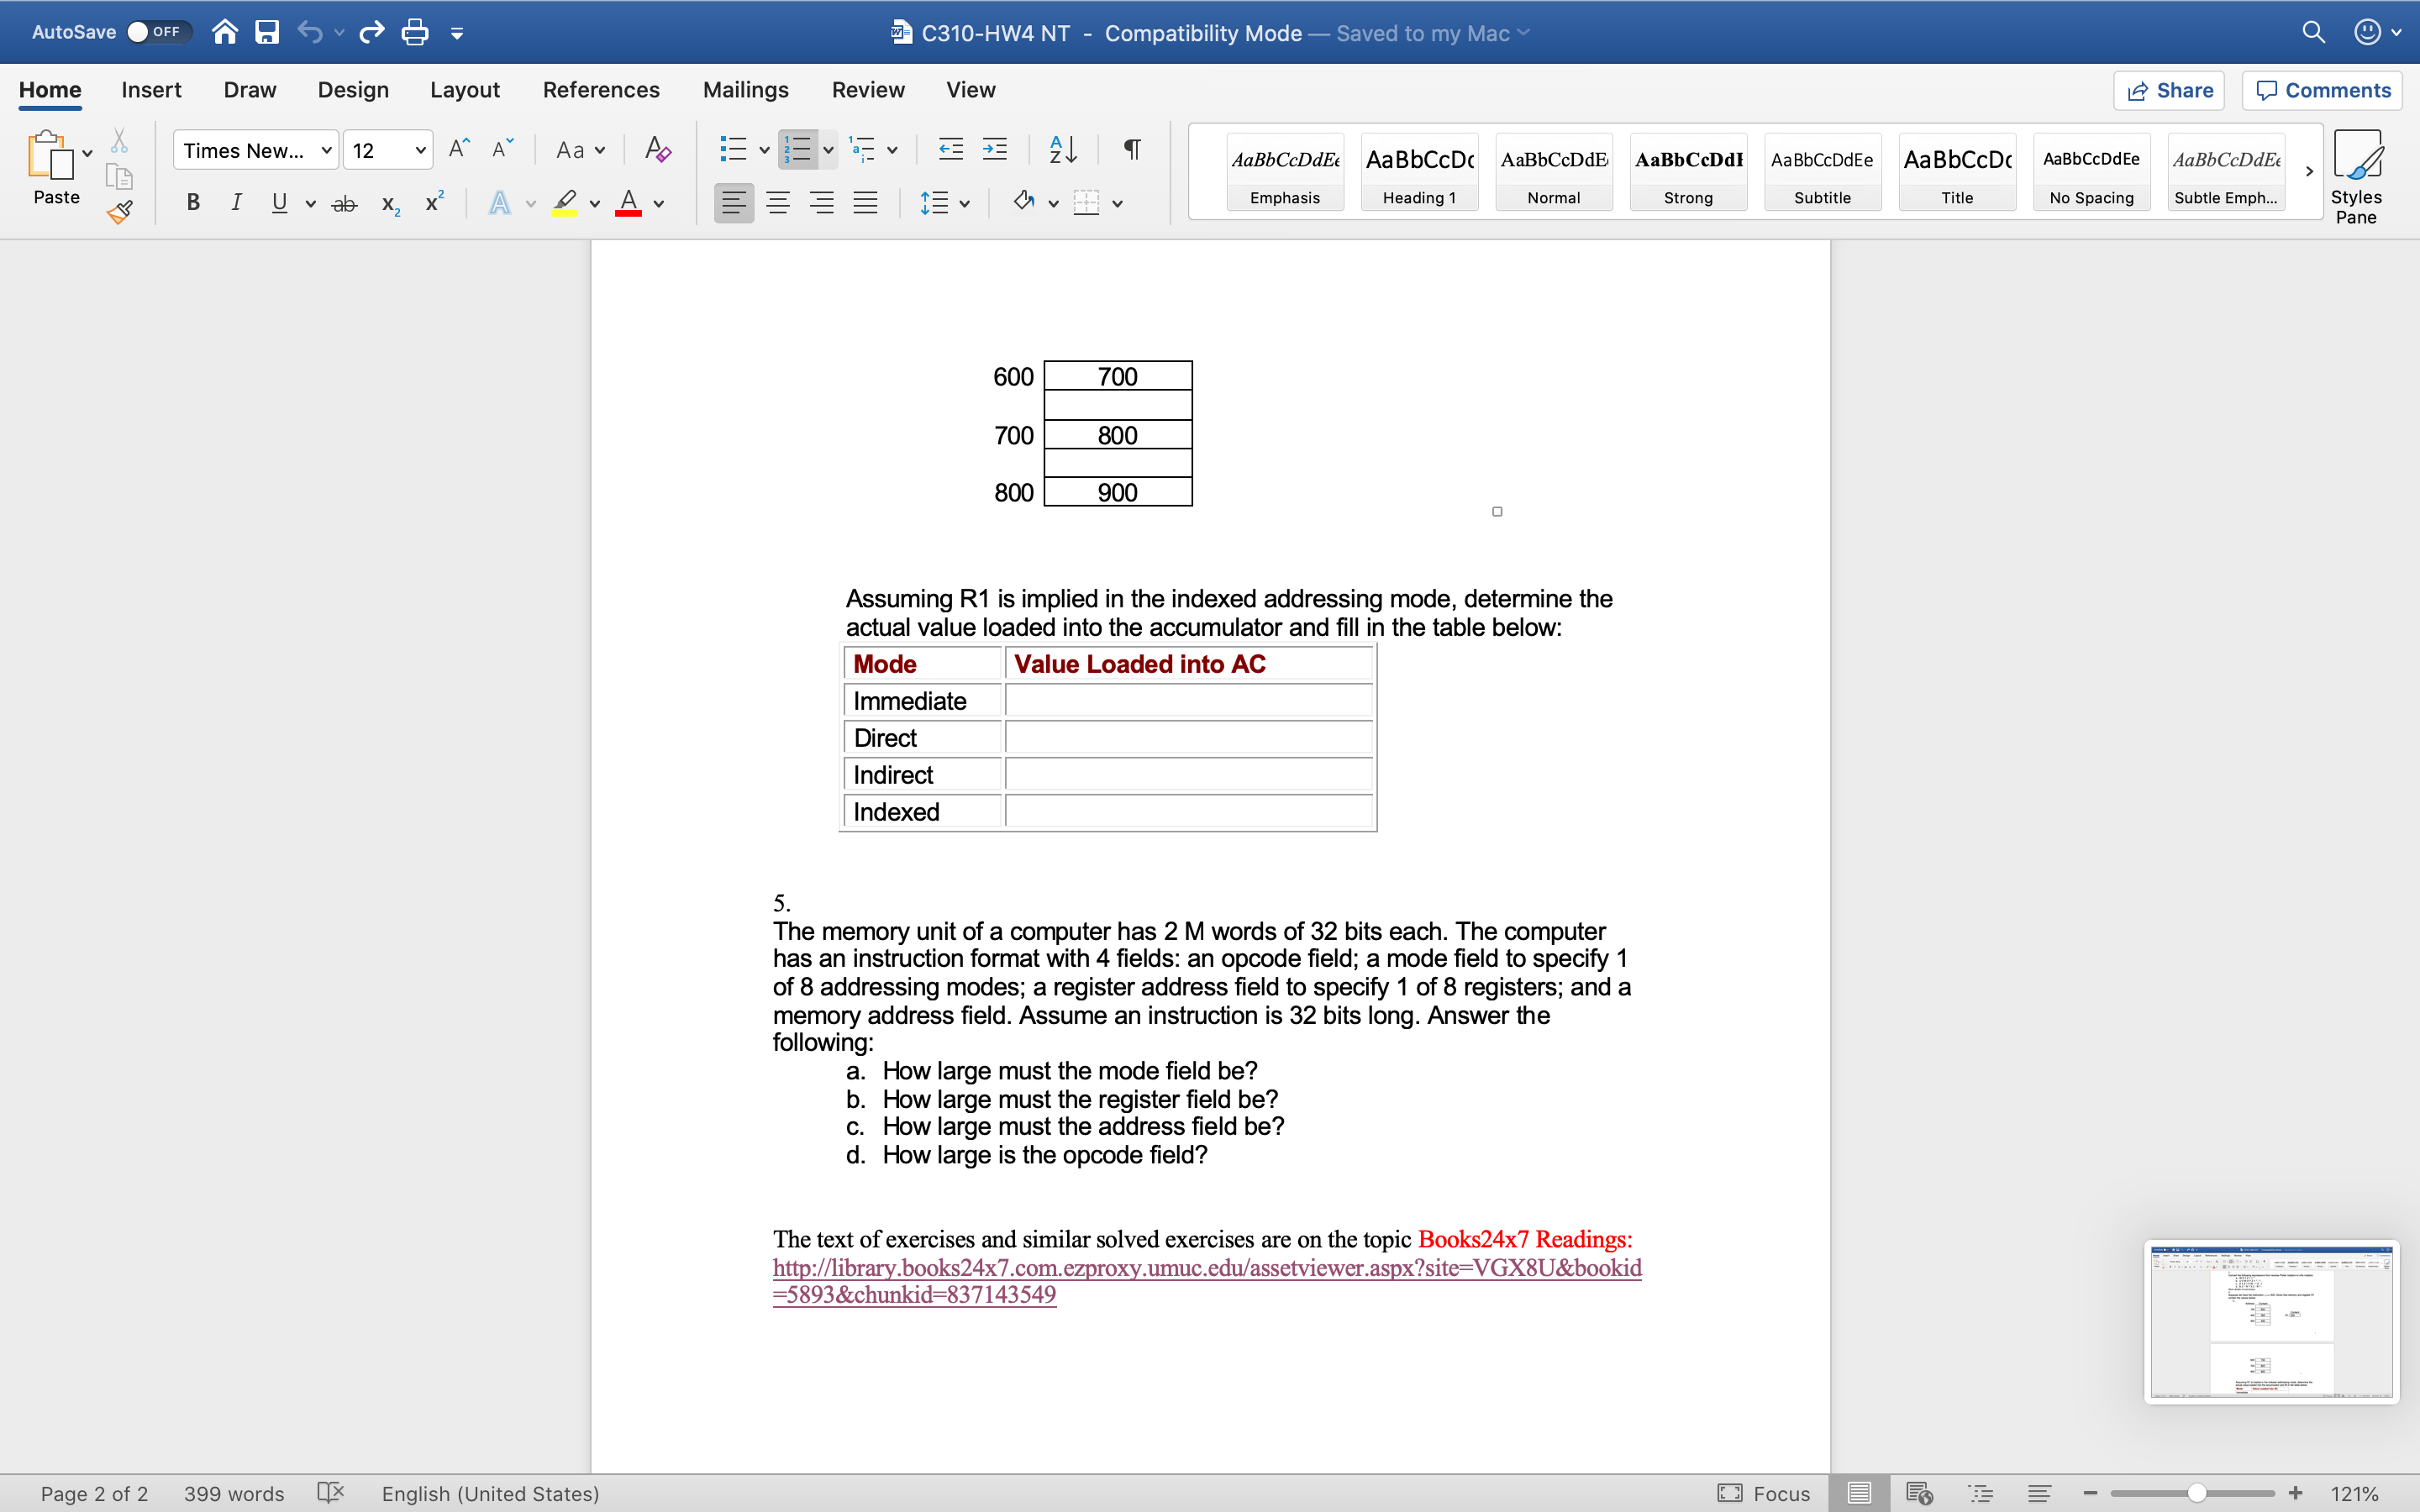
Task: Click the Italic formatting icon
Action: [x=237, y=204]
